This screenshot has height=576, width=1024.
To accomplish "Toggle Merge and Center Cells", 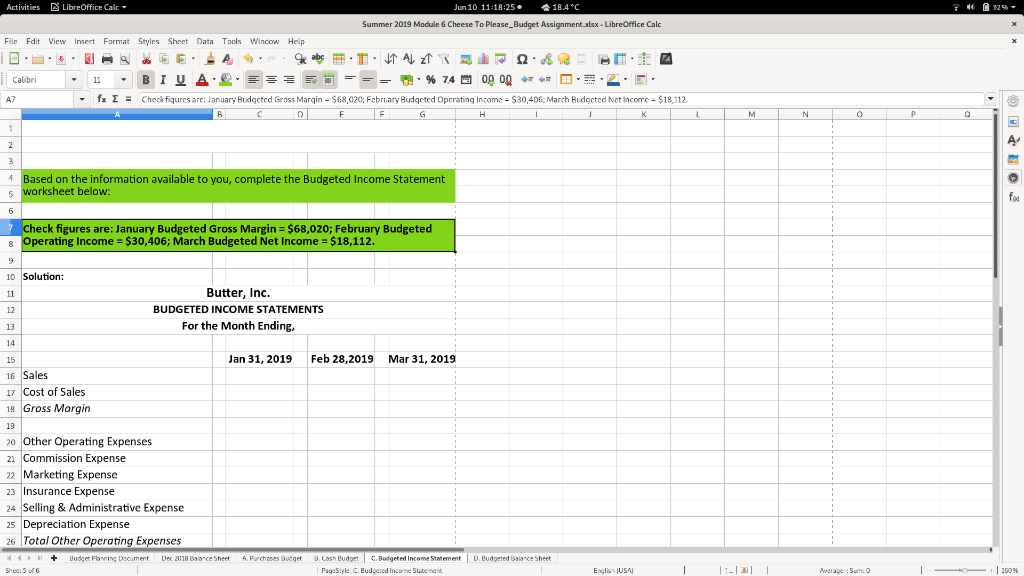I will click(x=328, y=80).
